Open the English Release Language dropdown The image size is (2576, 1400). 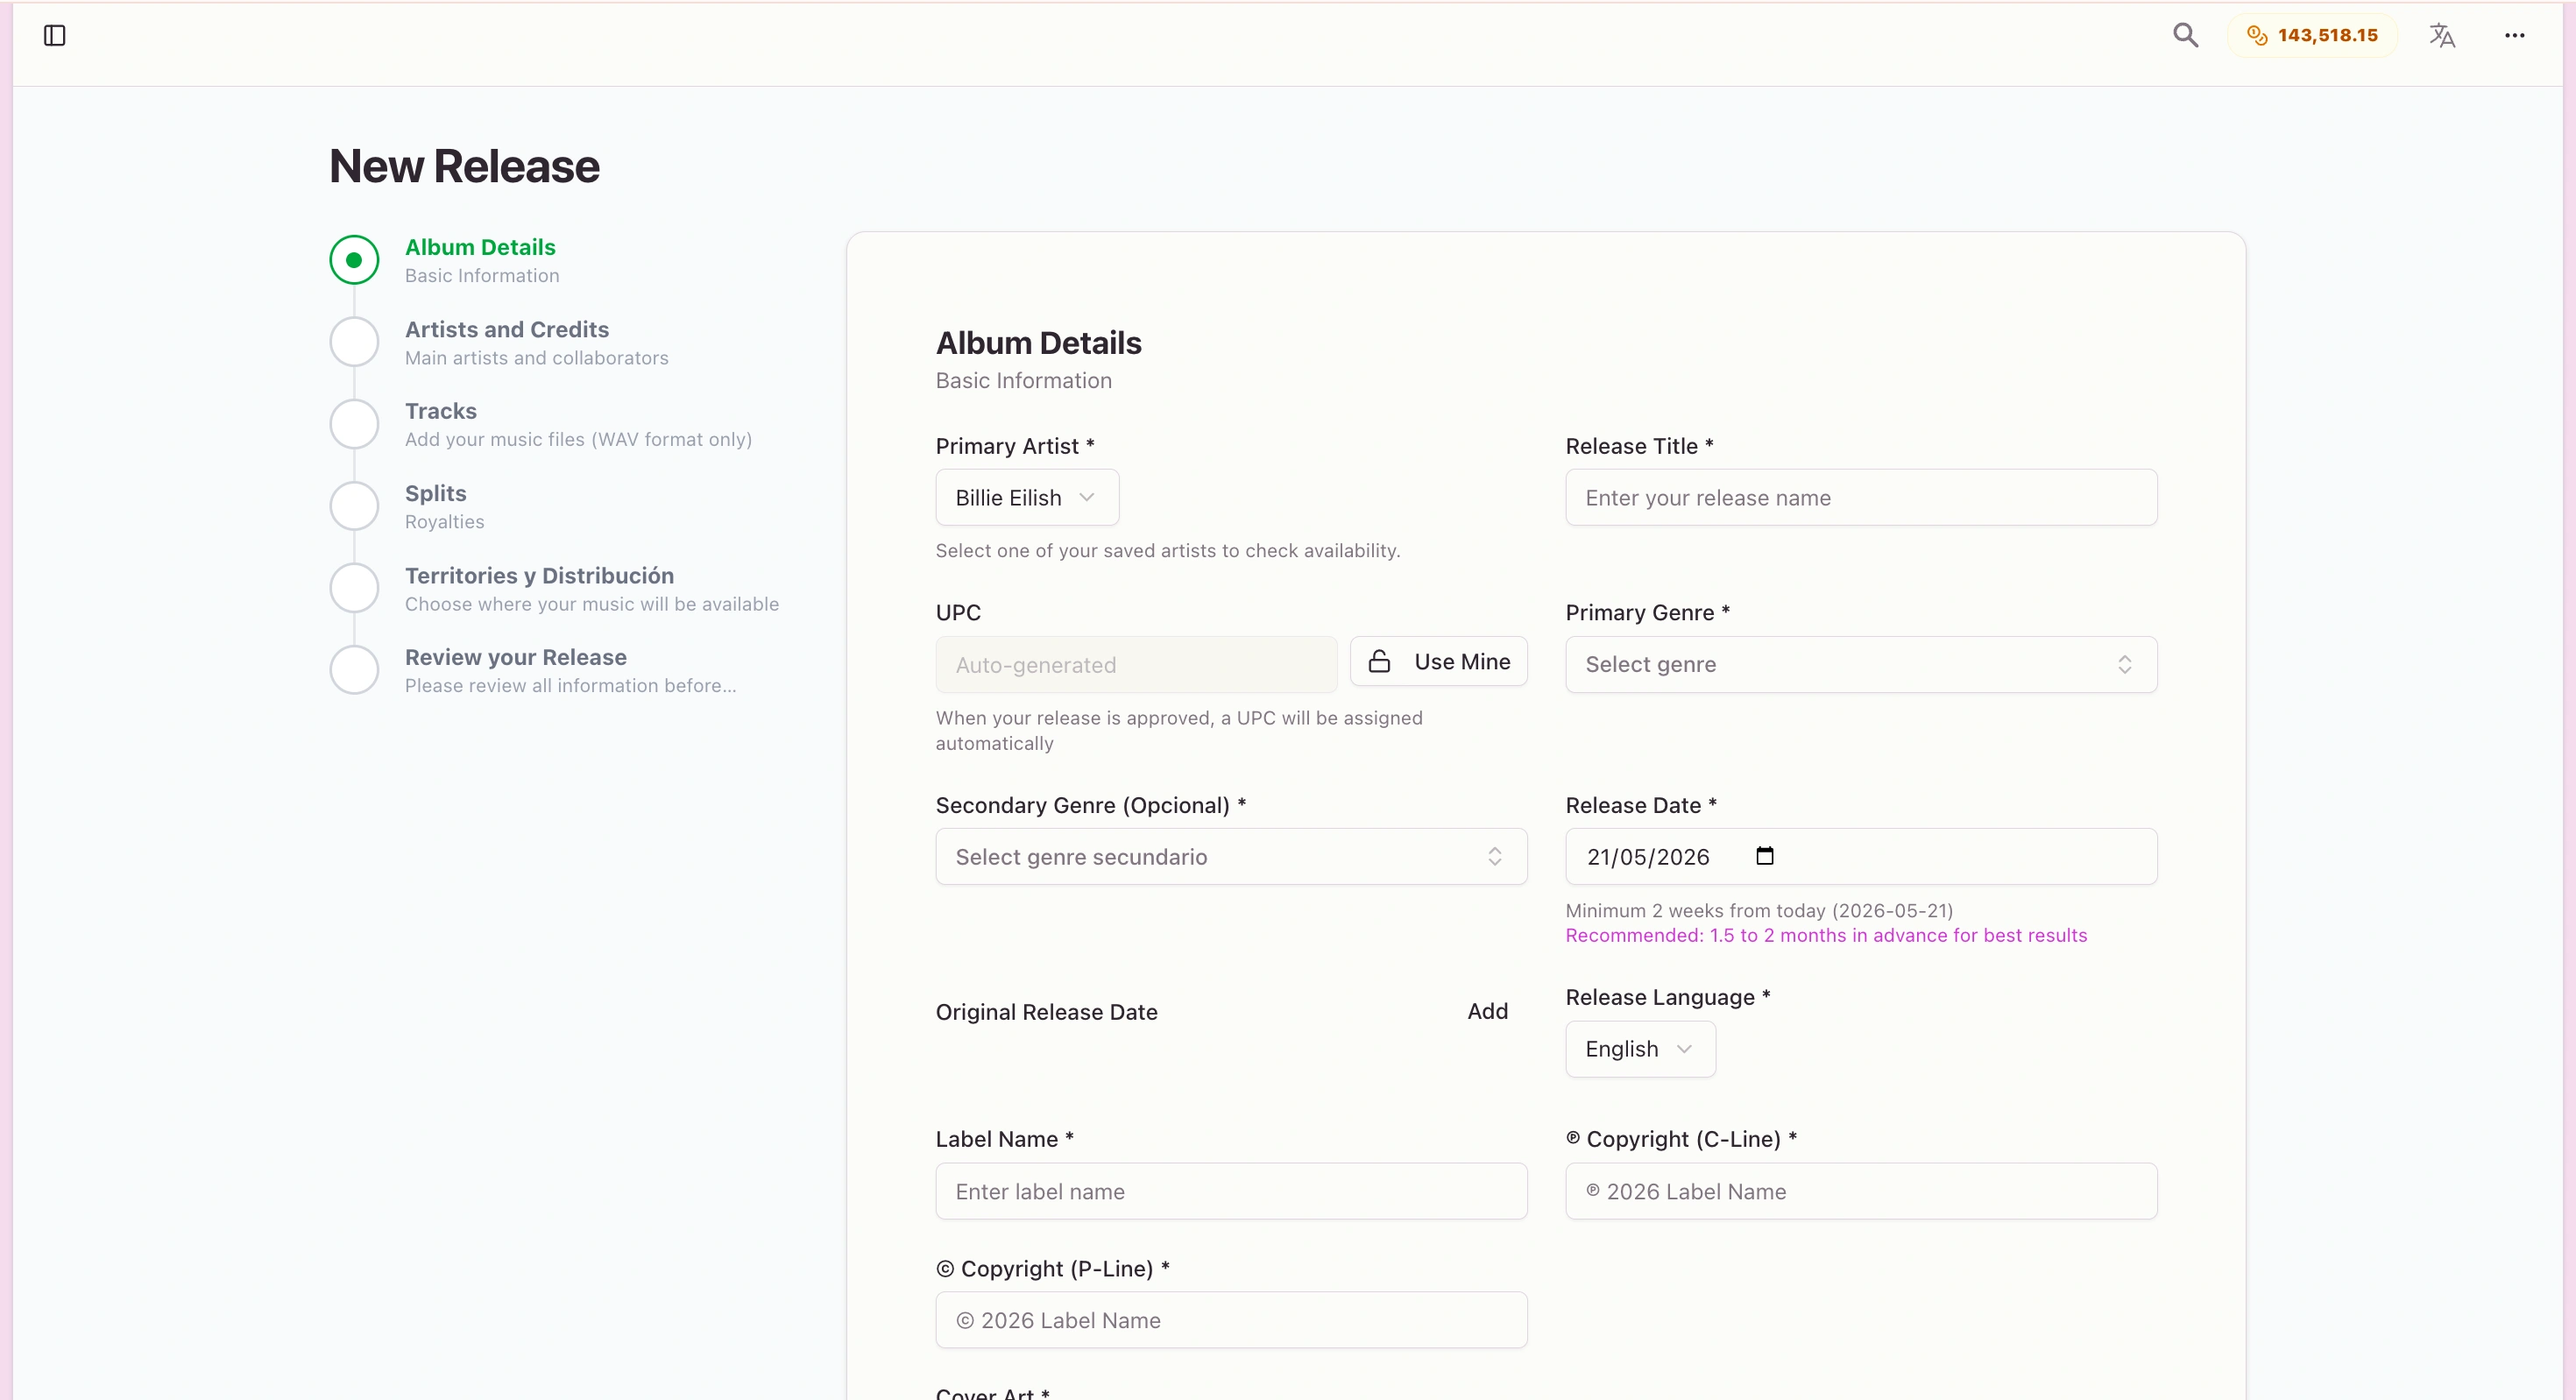[1640, 1049]
